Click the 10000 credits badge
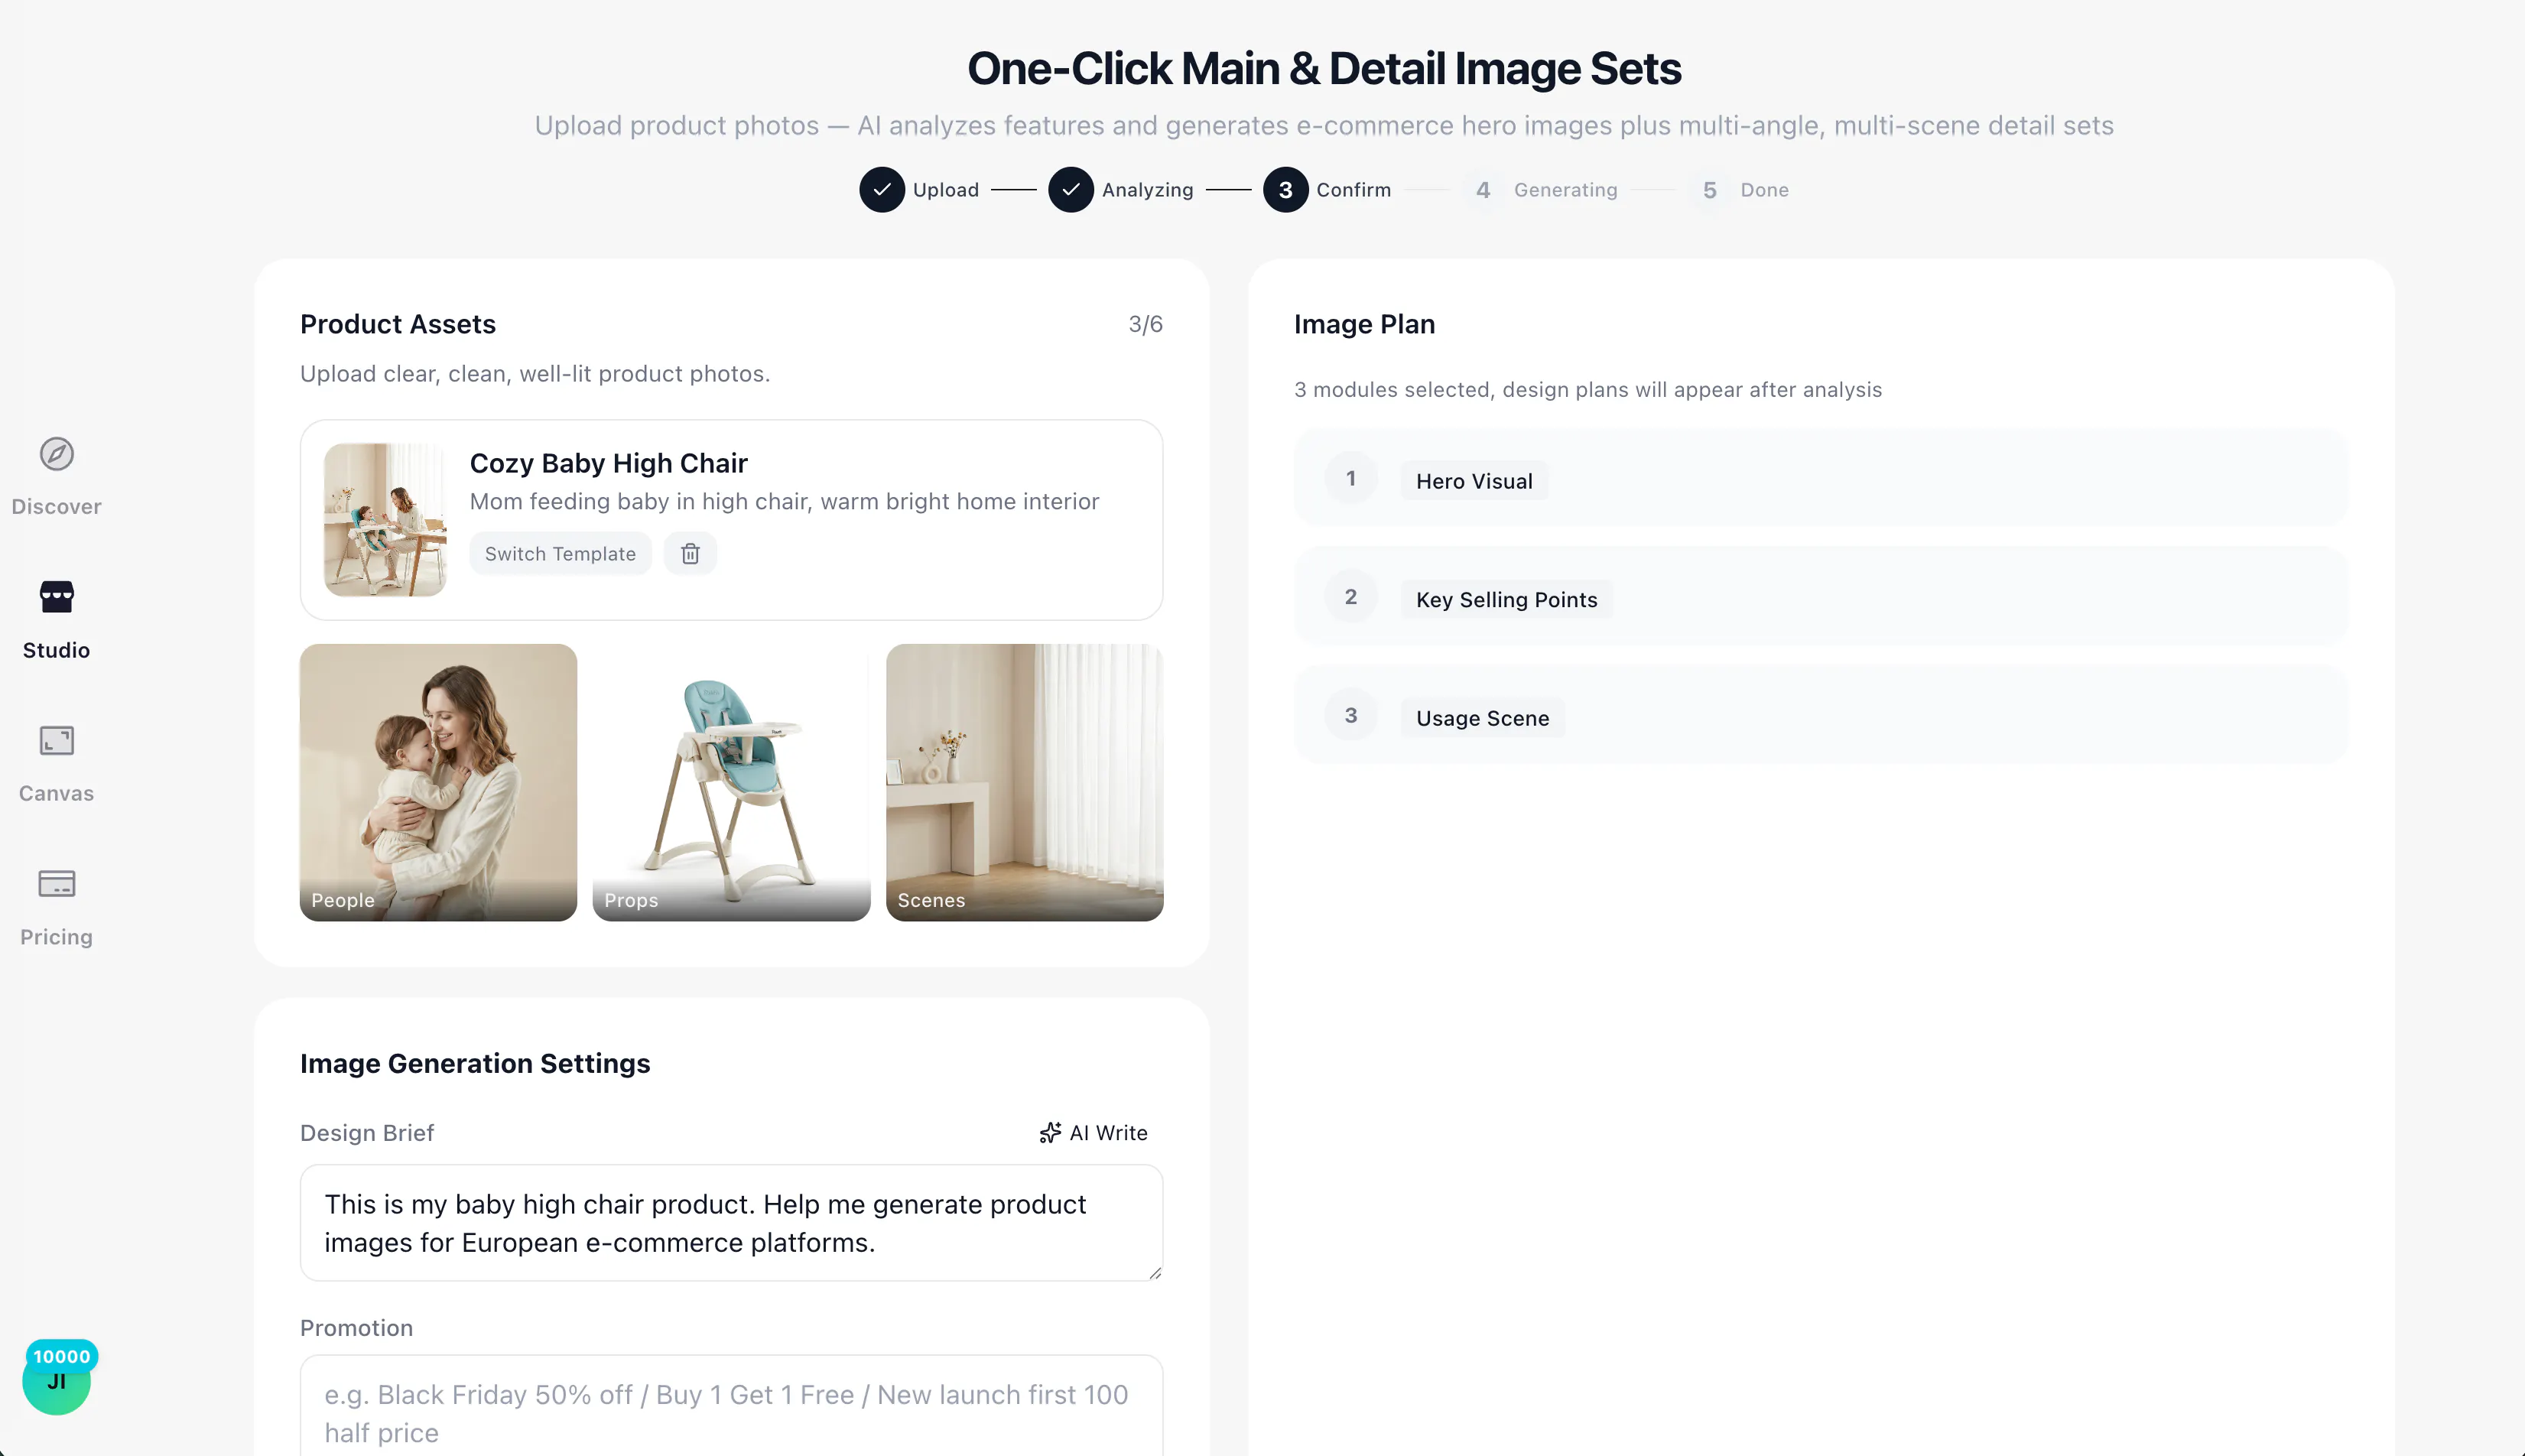The image size is (2525, 1456). [62, 1357]
